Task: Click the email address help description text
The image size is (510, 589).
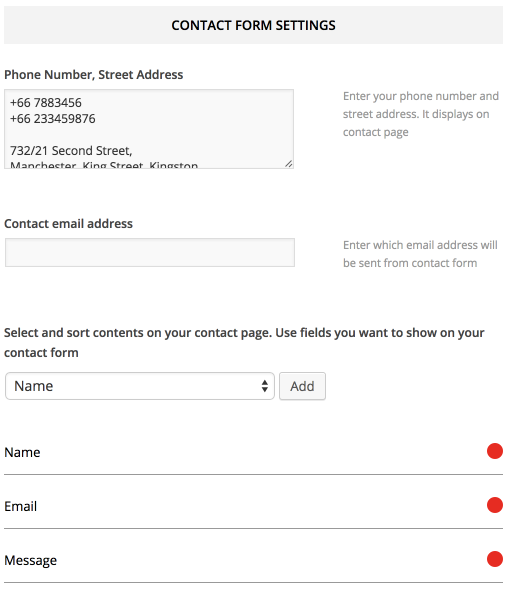Action: coord(420,254)
